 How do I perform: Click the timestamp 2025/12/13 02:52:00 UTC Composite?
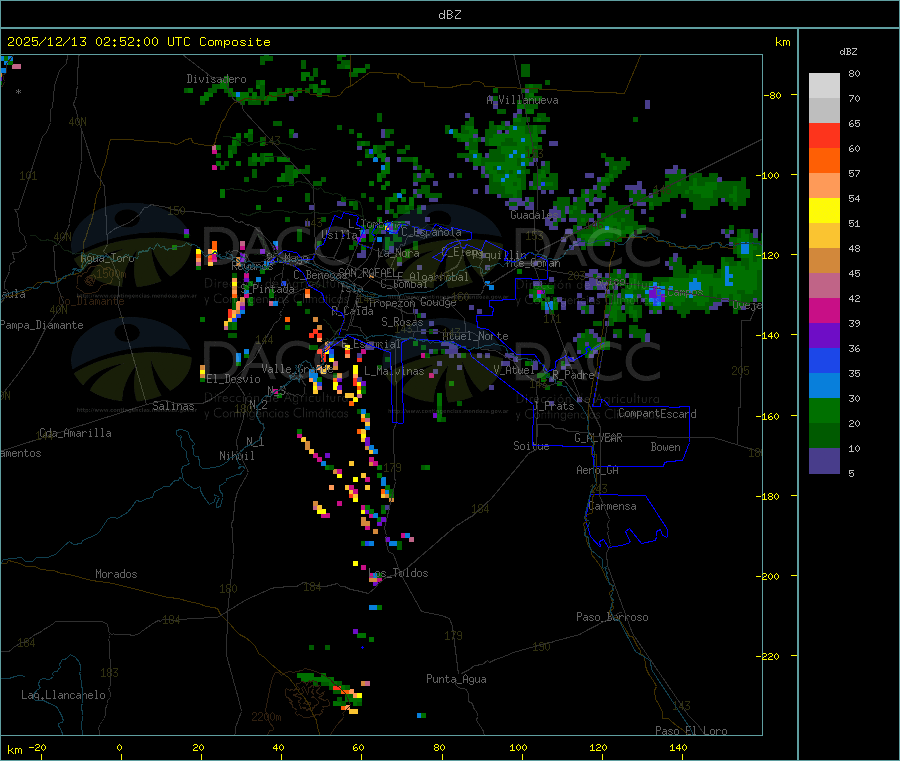138,42
